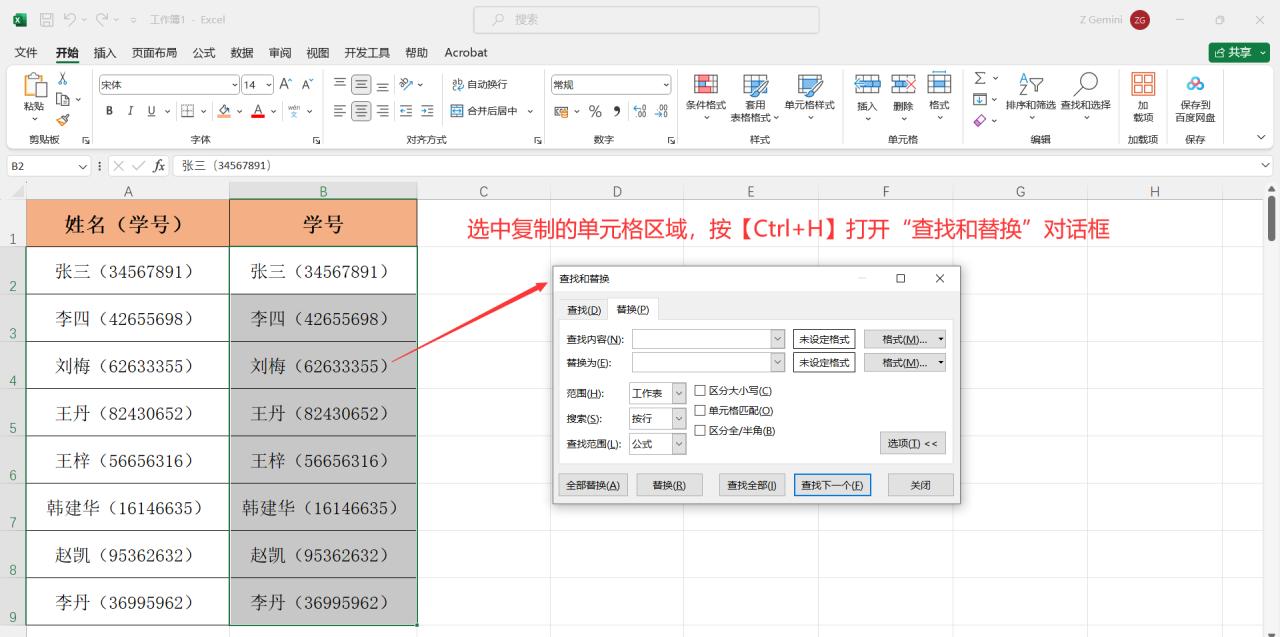Image resolution: width=1280 pixels, height=637 pixels.
Task: Click the Format Painter brush icon
Action: 62,120
